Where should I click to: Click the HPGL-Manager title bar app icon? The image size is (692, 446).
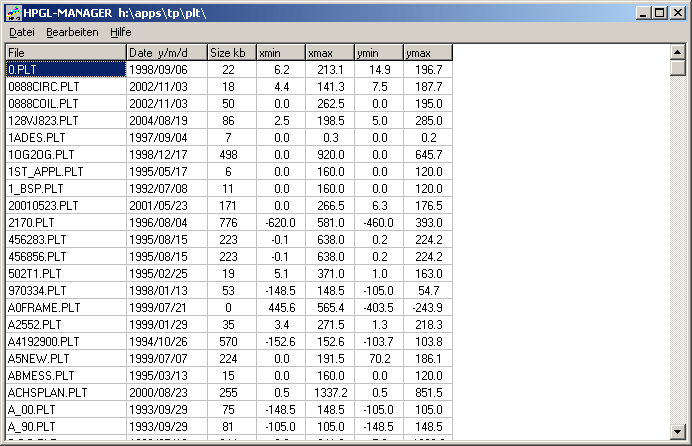coord(11,12)
